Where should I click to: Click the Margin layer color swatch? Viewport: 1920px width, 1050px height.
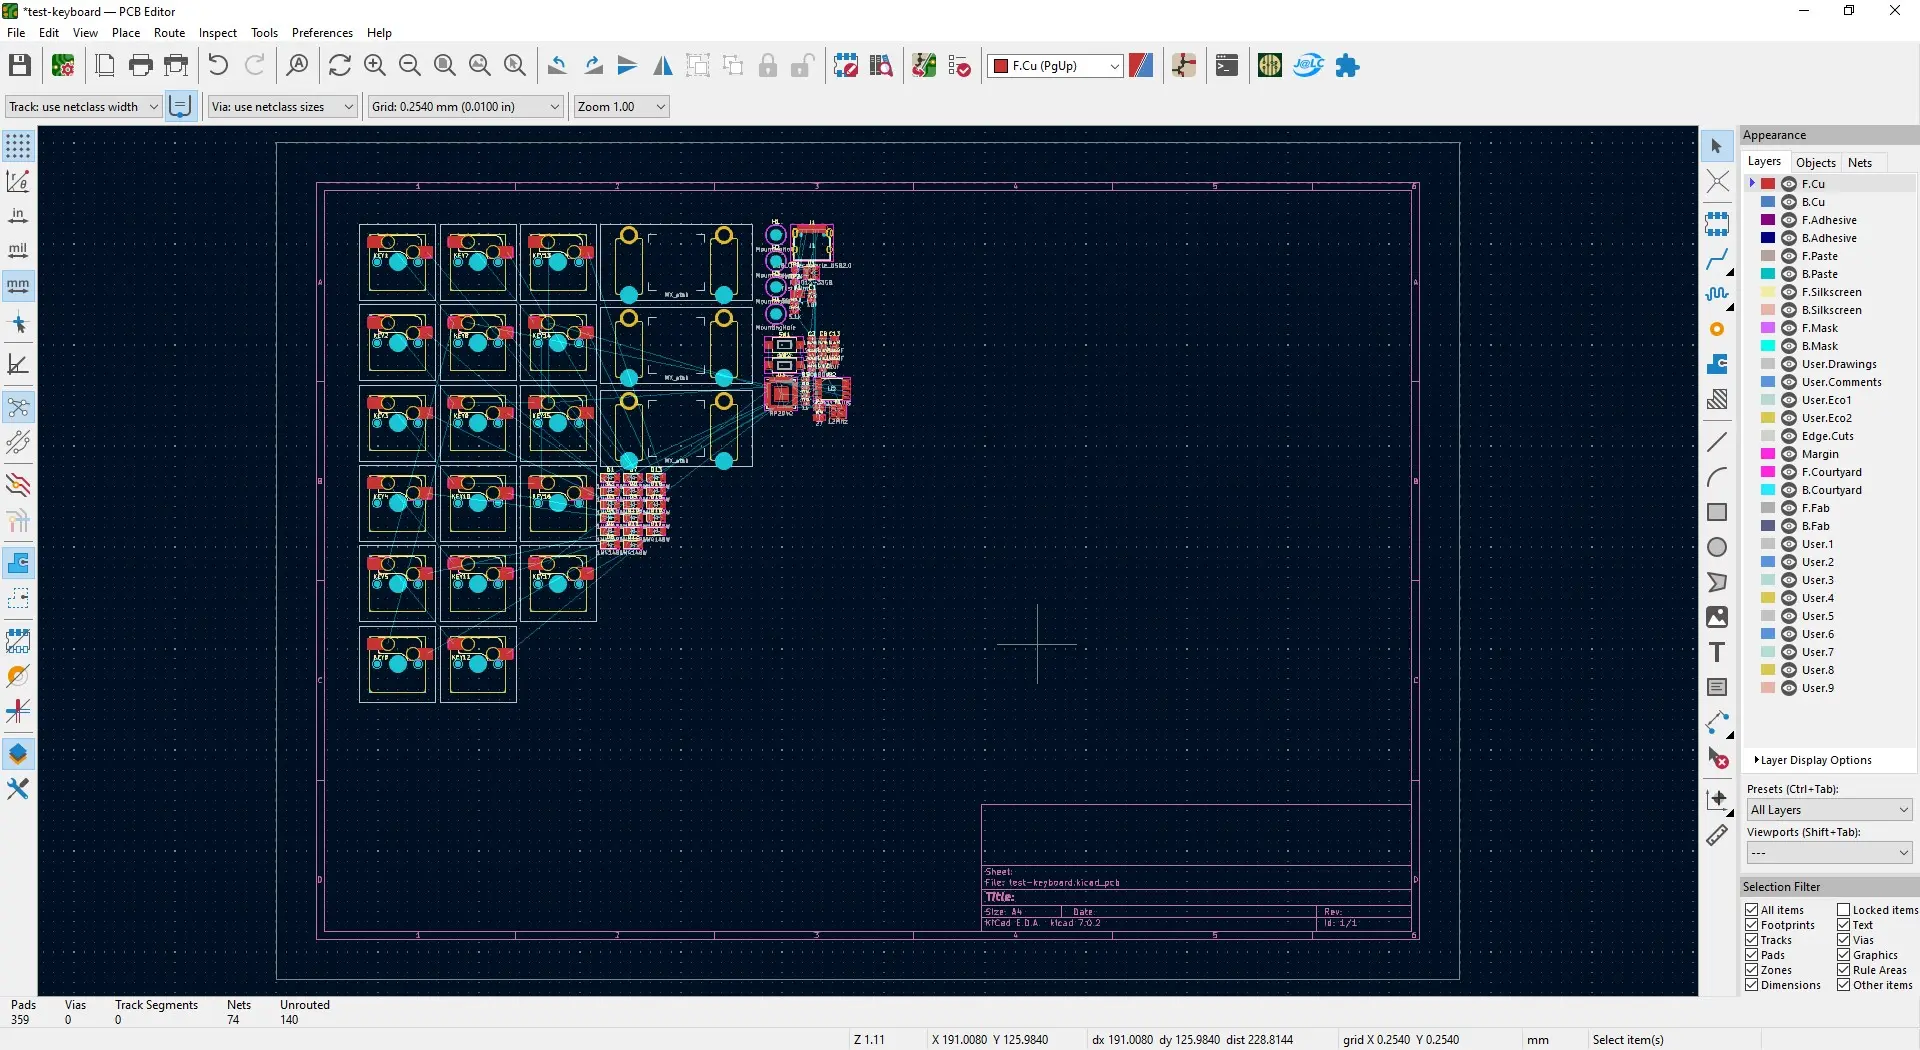click(1768, 454)
